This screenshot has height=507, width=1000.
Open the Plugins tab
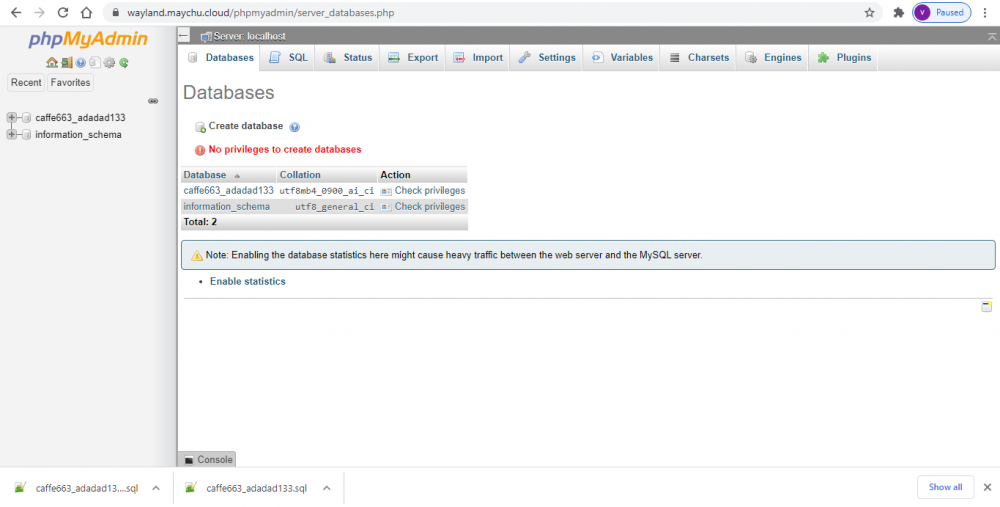coord(844,57)
